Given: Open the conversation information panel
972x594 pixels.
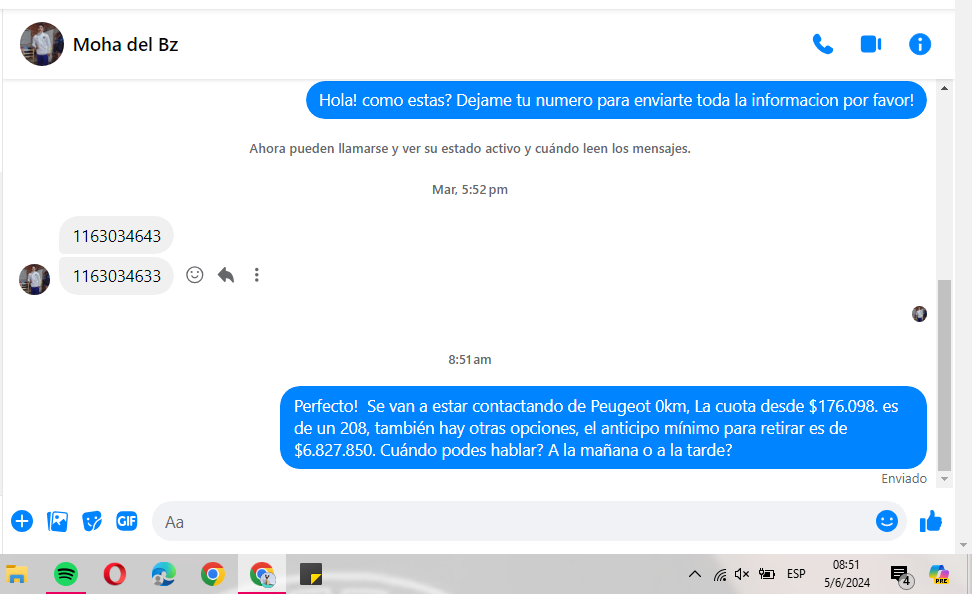Looking at the screenshot, I should [919, 44].
